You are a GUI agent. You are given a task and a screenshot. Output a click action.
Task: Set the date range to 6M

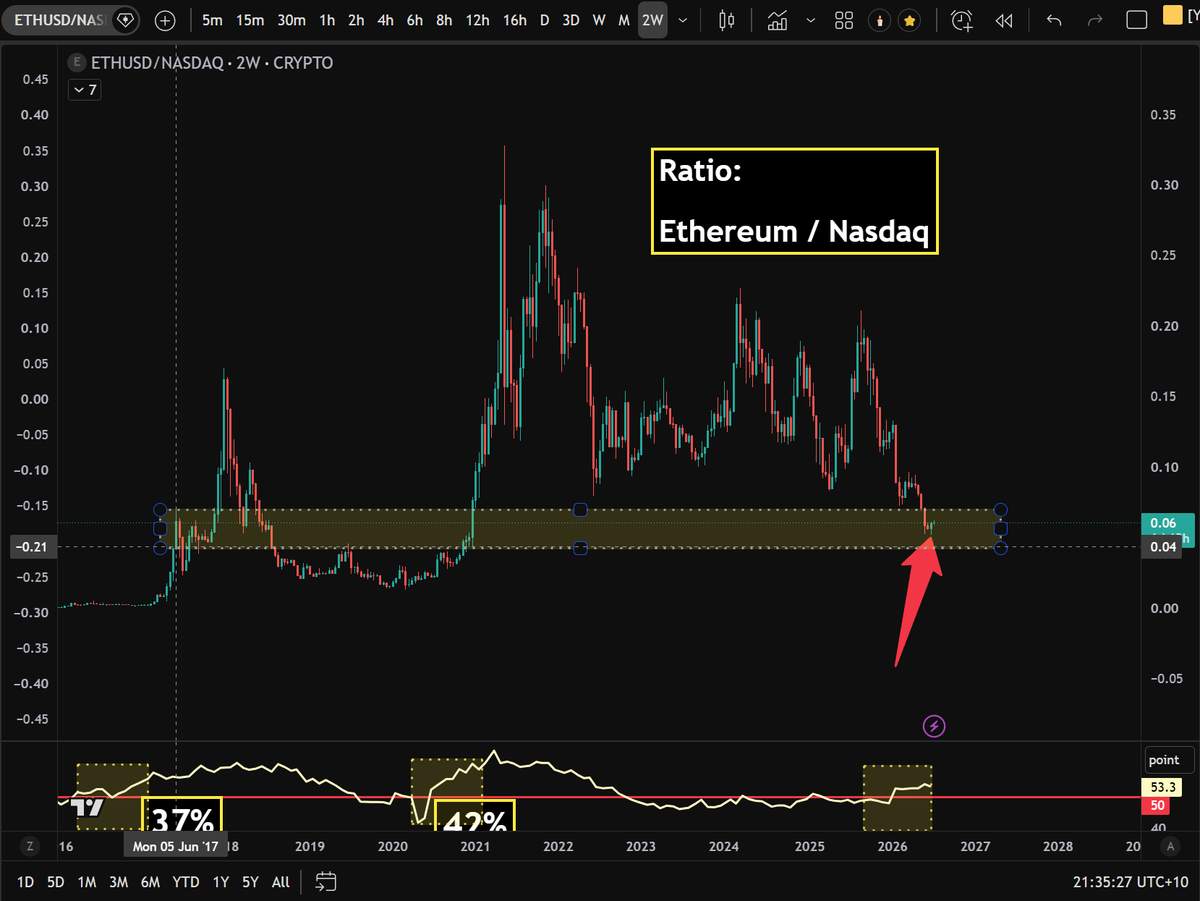150,882
